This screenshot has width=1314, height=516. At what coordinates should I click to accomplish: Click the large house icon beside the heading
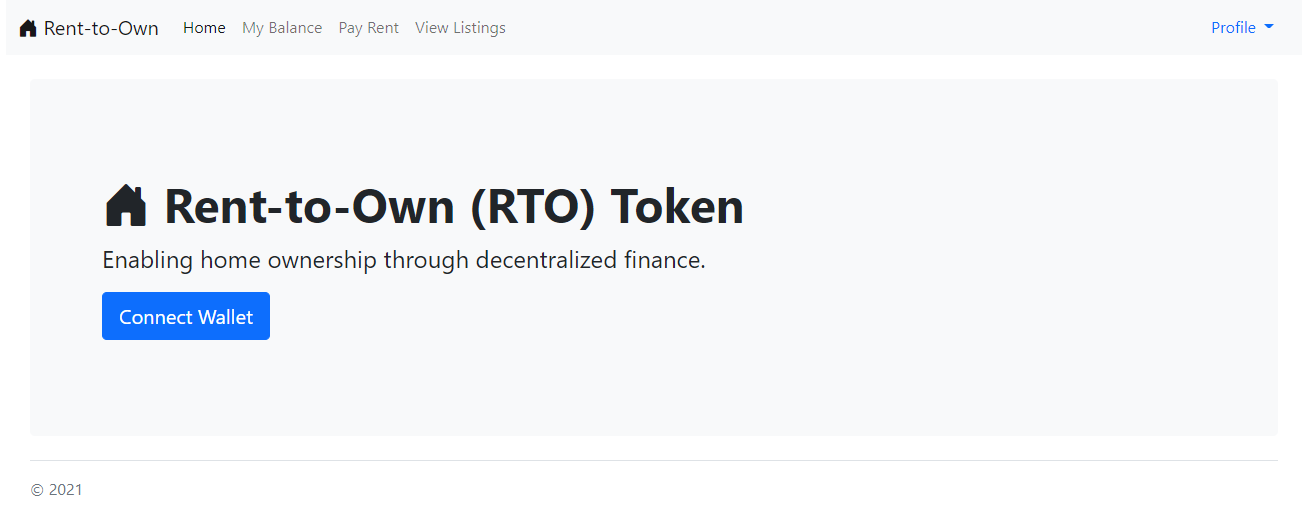[x=126, y=206]
